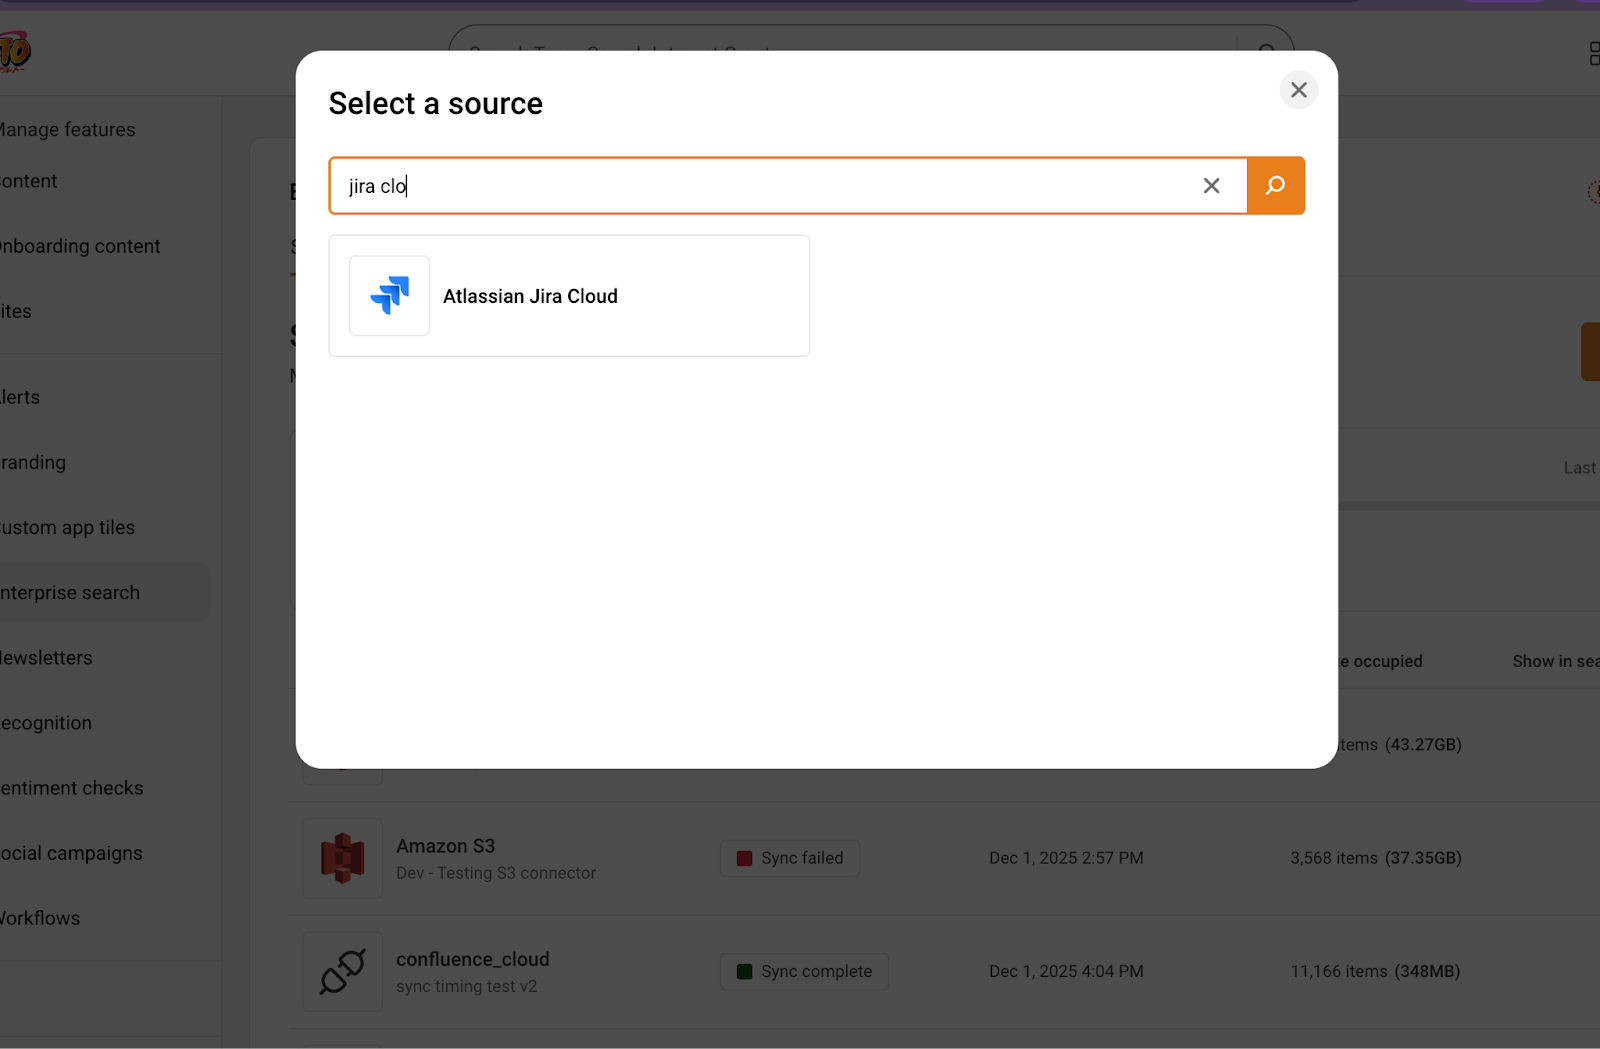The height and width of the screenshot is (1049, 1600).
Task: Open the confluence_cloud source name
Action: (x=472, y=959)
